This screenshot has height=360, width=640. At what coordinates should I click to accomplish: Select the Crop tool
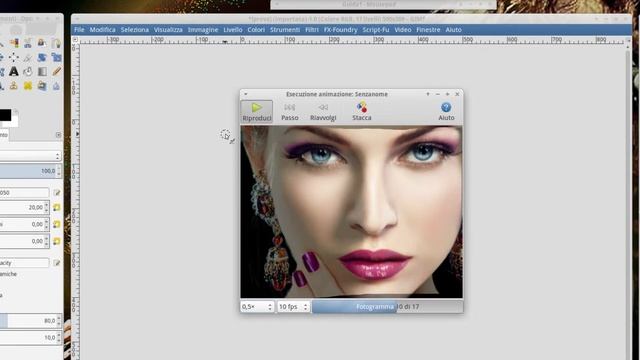[x=28, y=57]
